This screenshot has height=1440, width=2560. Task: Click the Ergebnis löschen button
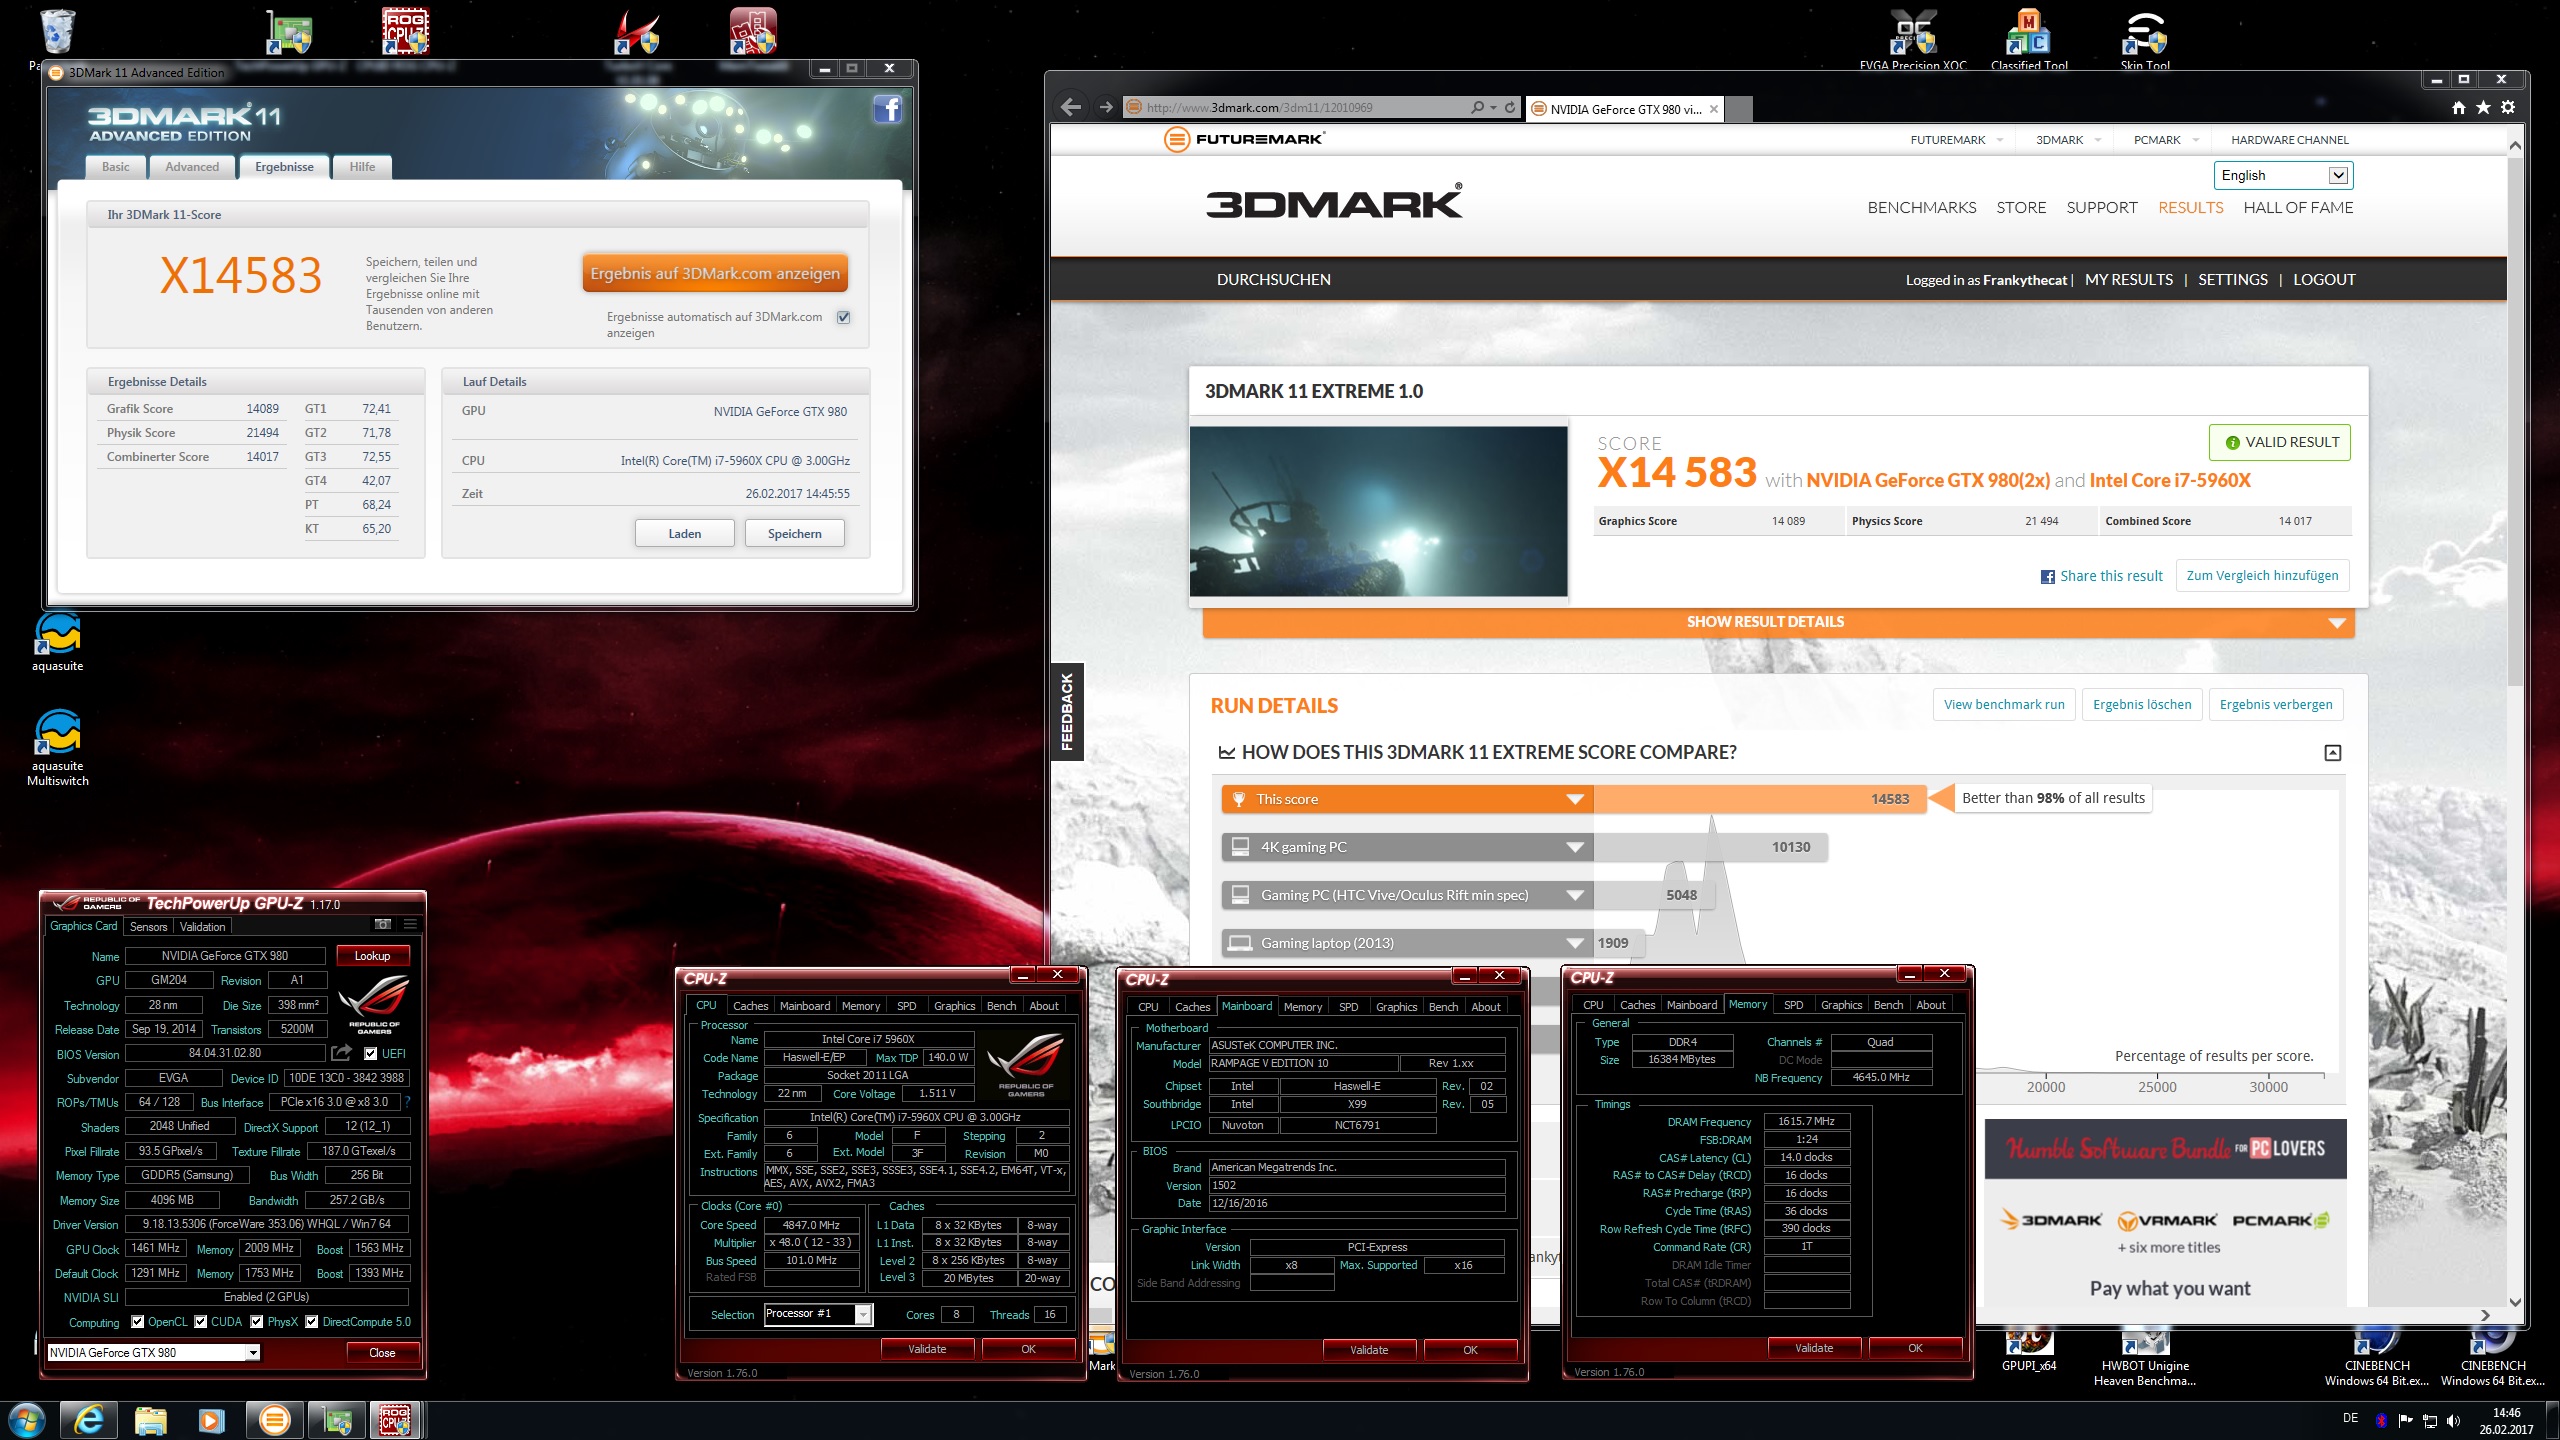coord(2142,704)
